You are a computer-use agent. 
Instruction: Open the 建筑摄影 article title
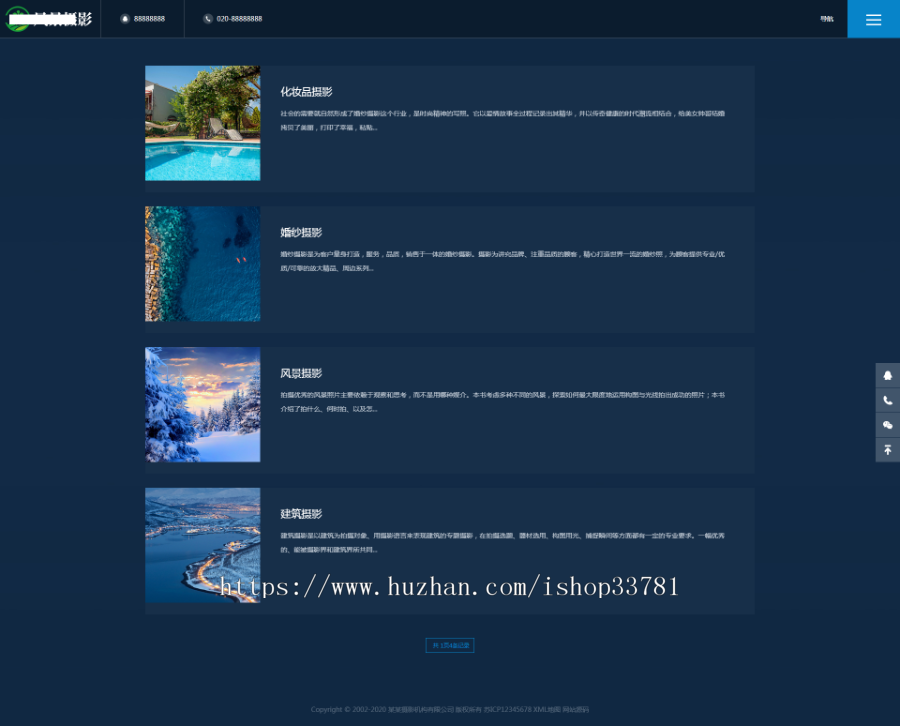click(x=300, y=513)
